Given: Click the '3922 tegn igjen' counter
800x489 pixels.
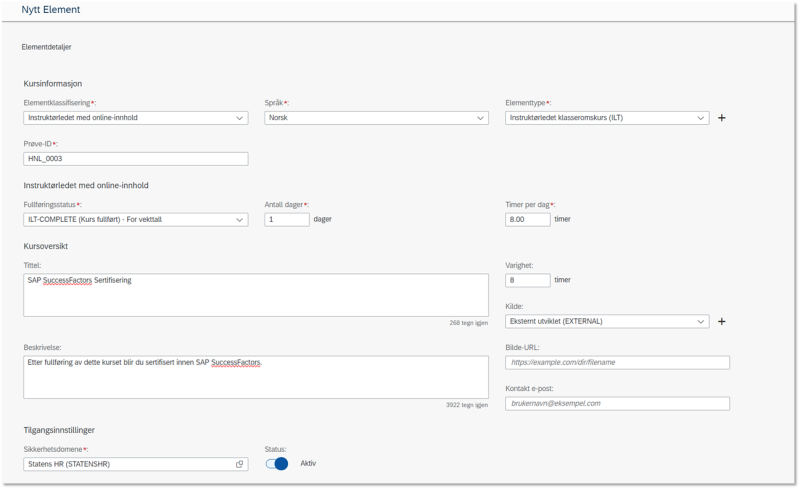Looking at the screenshot, I should [467, 405].
